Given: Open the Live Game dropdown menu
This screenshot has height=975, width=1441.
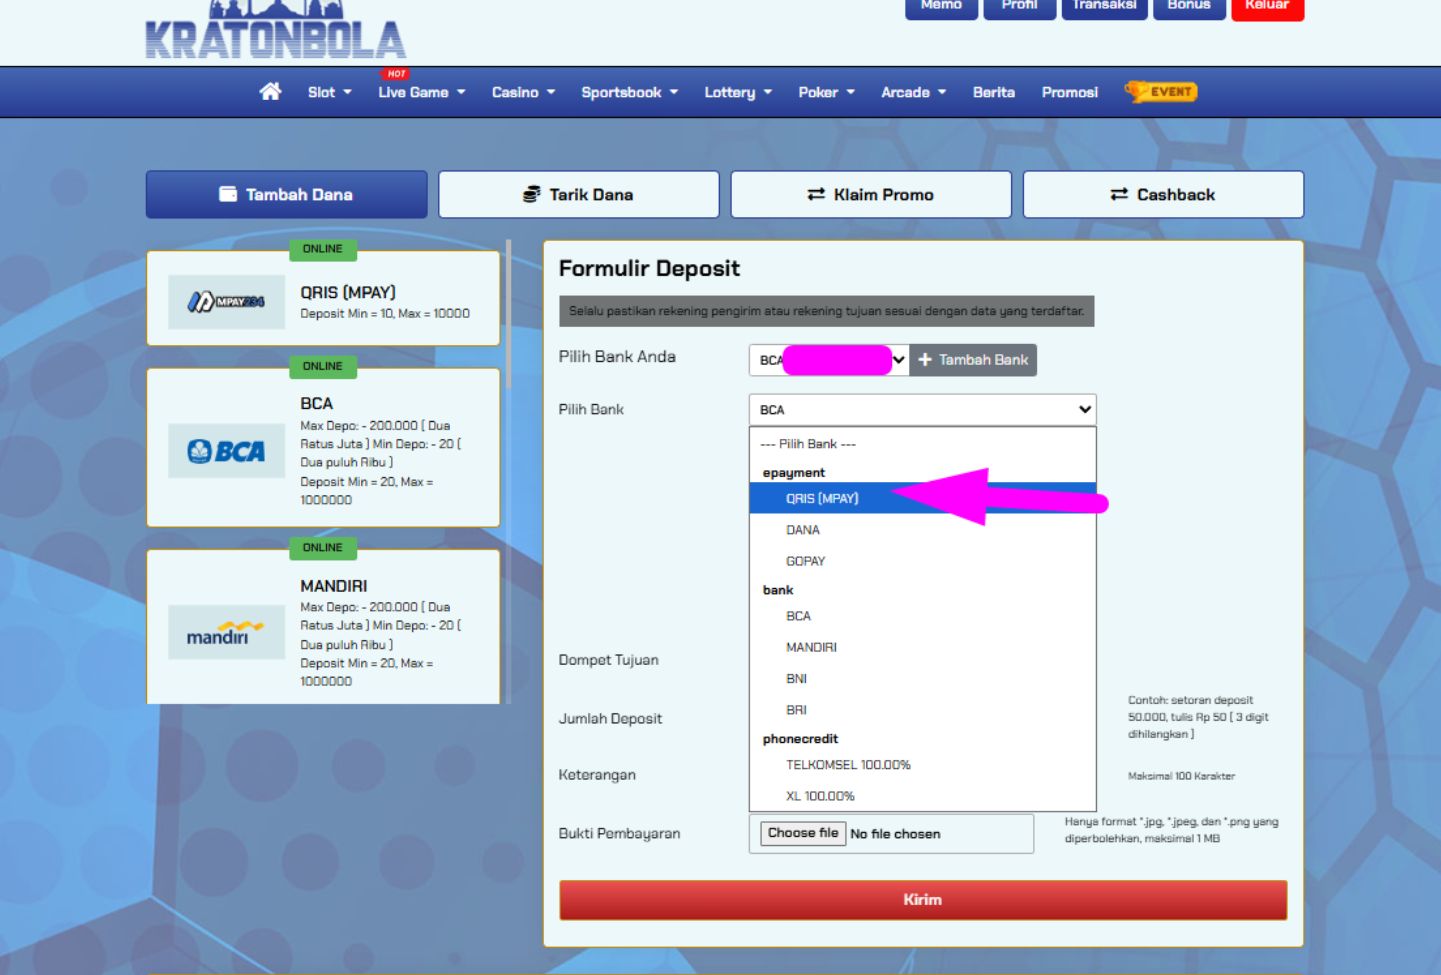Looking at the screenshot, I should 422,92.
